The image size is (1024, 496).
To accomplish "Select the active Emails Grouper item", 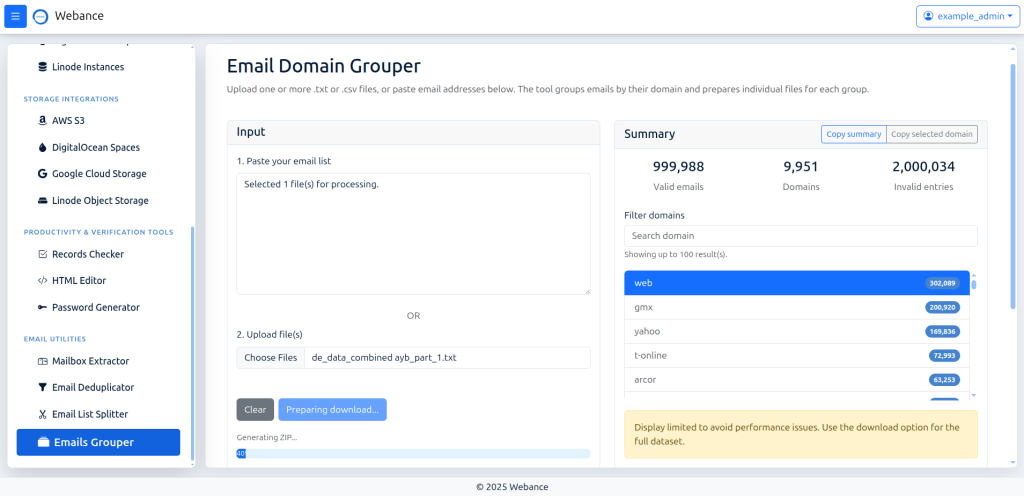I will pos(98,442).
